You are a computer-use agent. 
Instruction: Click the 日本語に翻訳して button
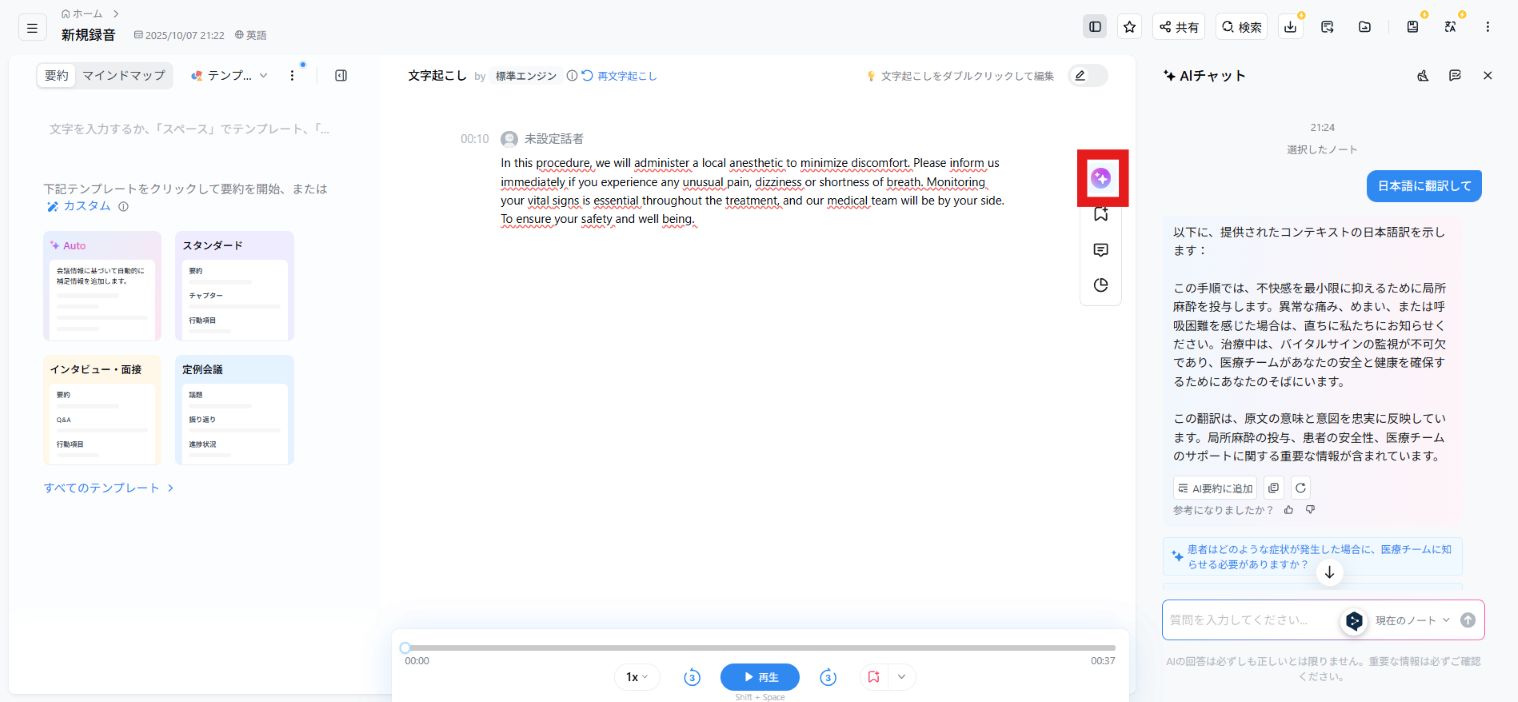(x=1424, y=186)
